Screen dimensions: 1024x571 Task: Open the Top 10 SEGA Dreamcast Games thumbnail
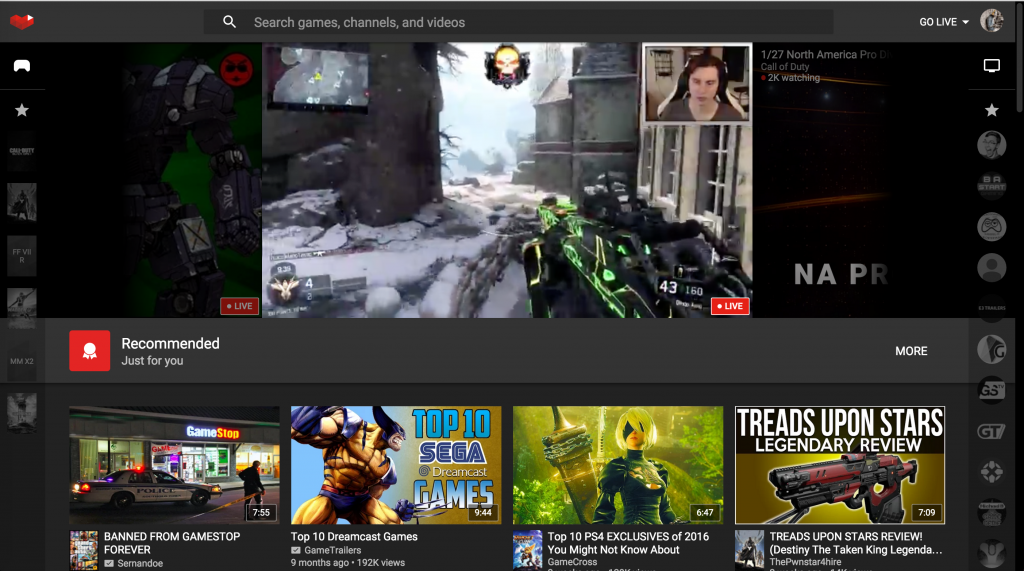pos(396,465)
